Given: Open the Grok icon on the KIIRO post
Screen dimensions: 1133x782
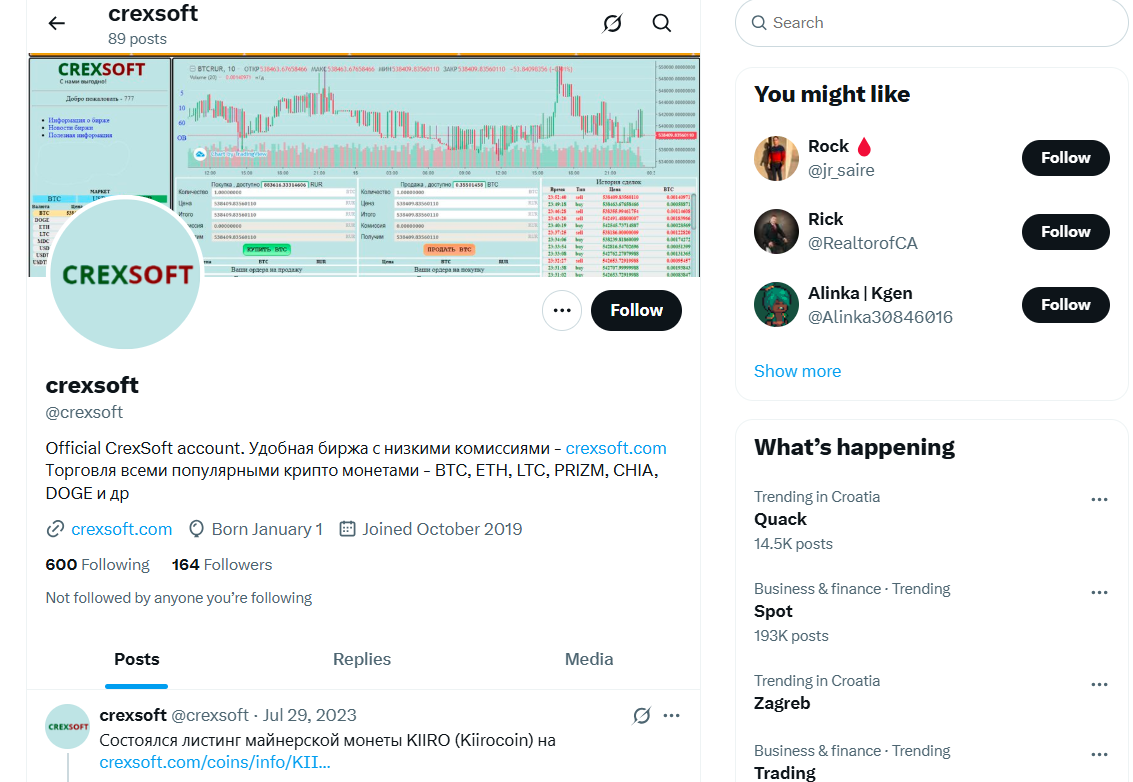Looking at the screenshot, I should point(642,716).
